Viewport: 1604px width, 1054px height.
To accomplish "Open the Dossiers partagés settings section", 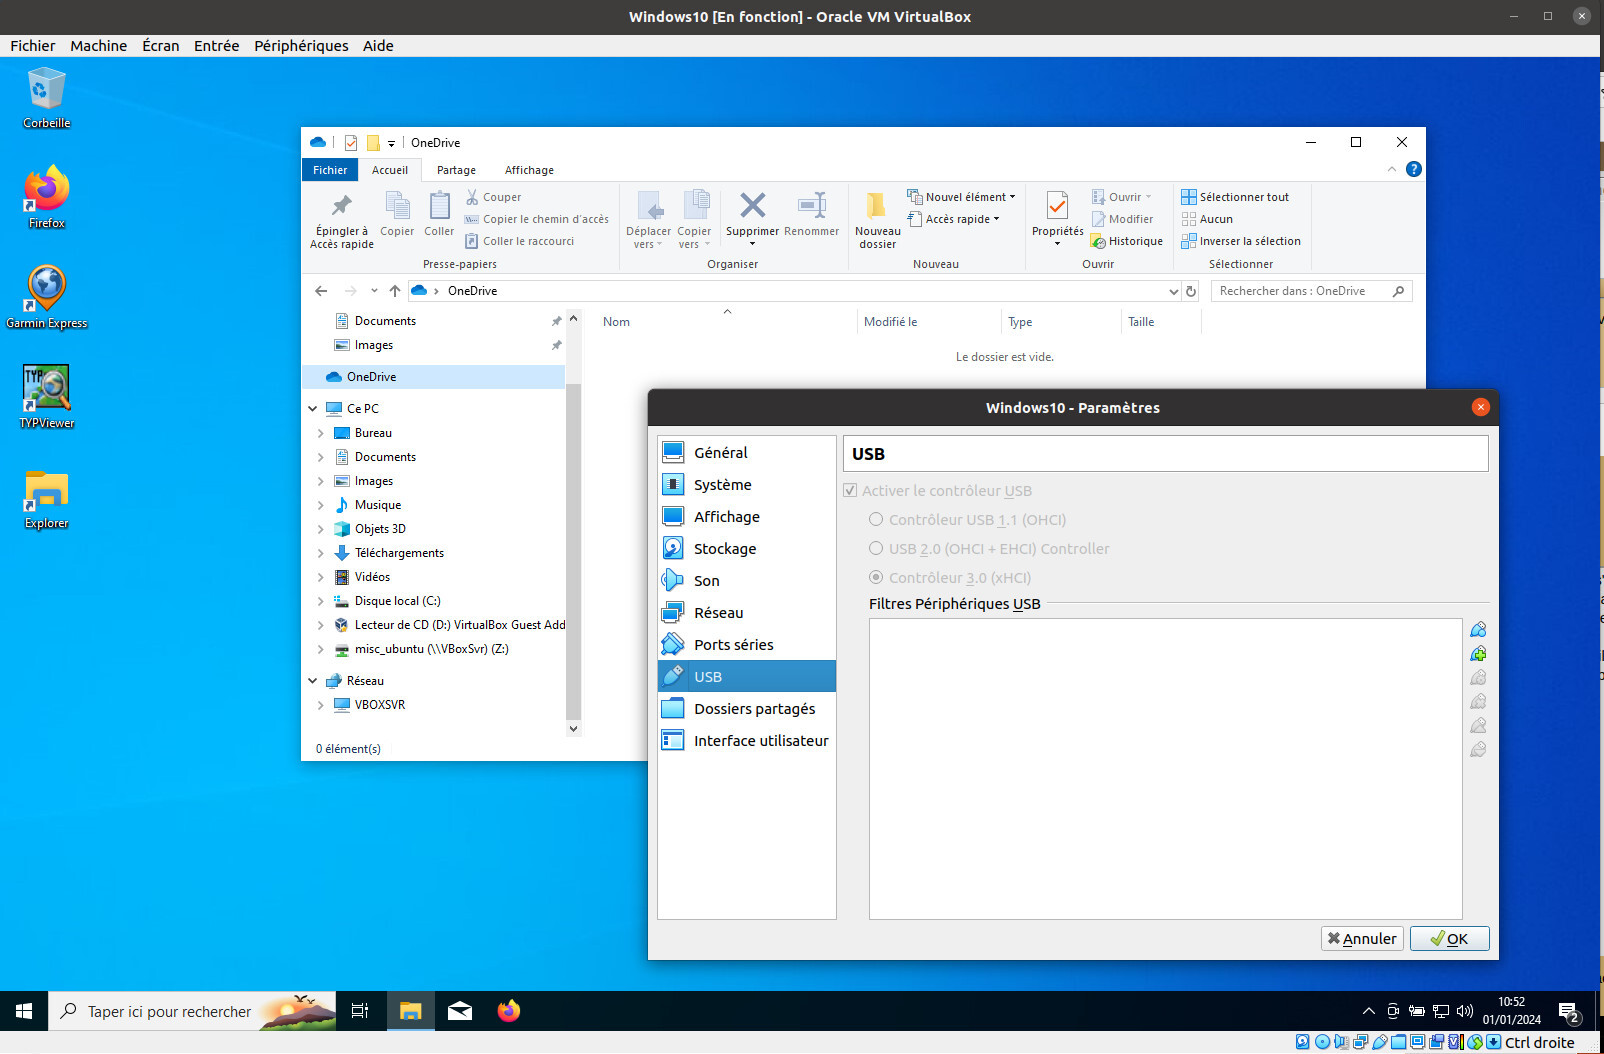I will point(754,709).
